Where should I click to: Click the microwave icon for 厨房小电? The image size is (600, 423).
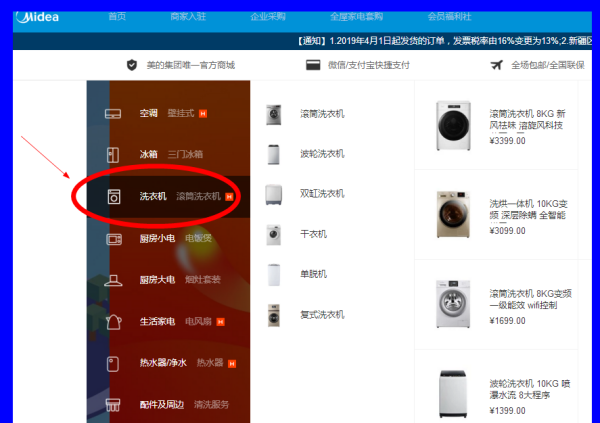[x=114, y=239]
